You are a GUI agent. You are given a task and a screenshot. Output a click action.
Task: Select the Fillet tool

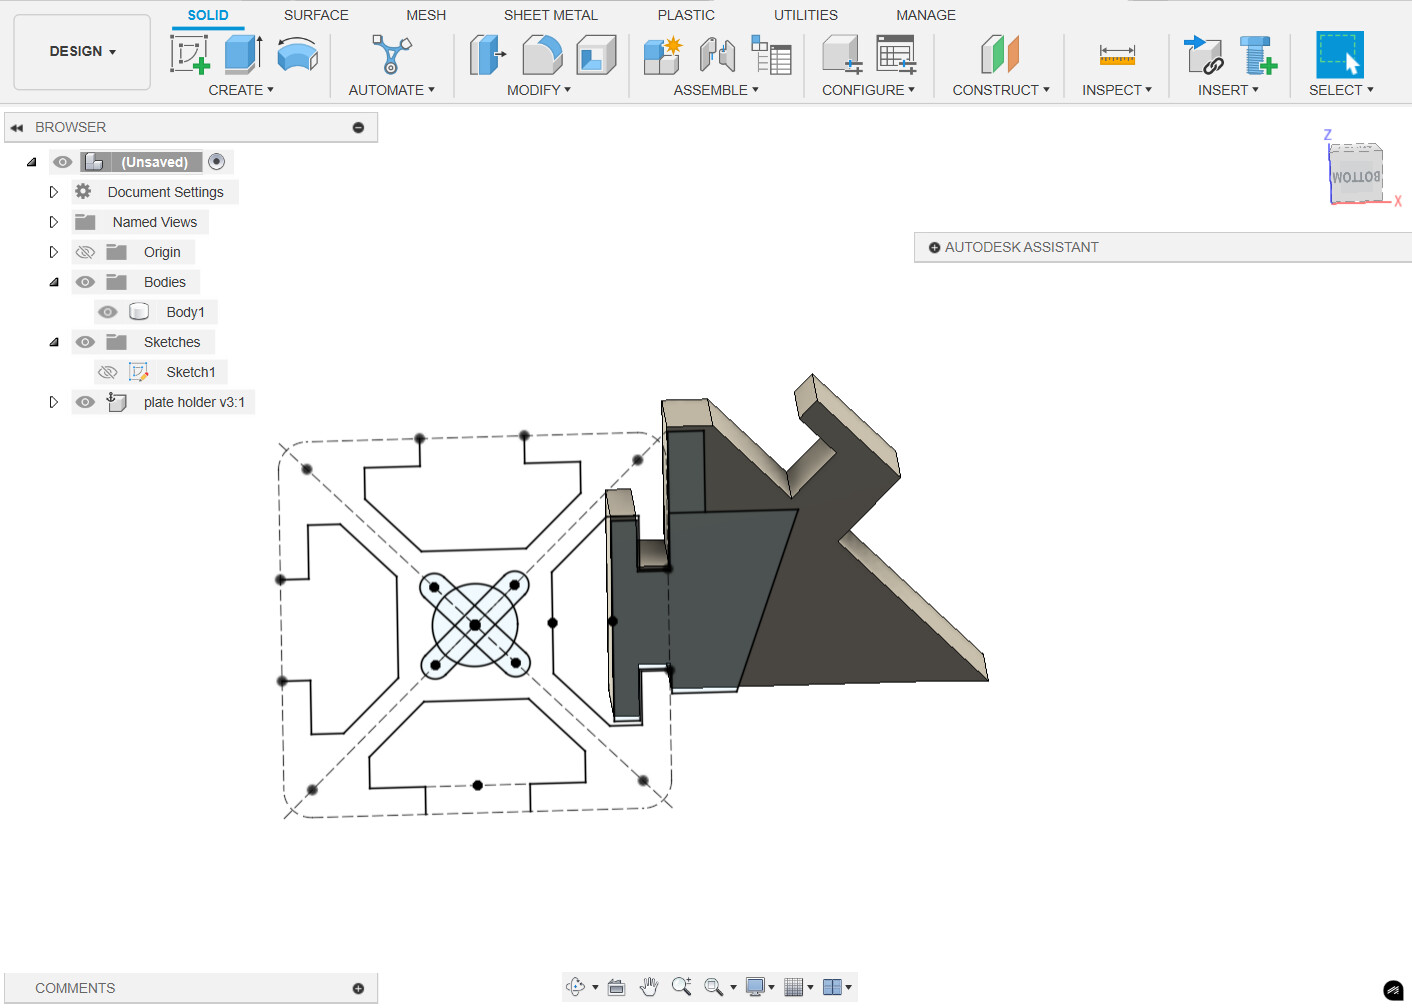tap(541, 55)
